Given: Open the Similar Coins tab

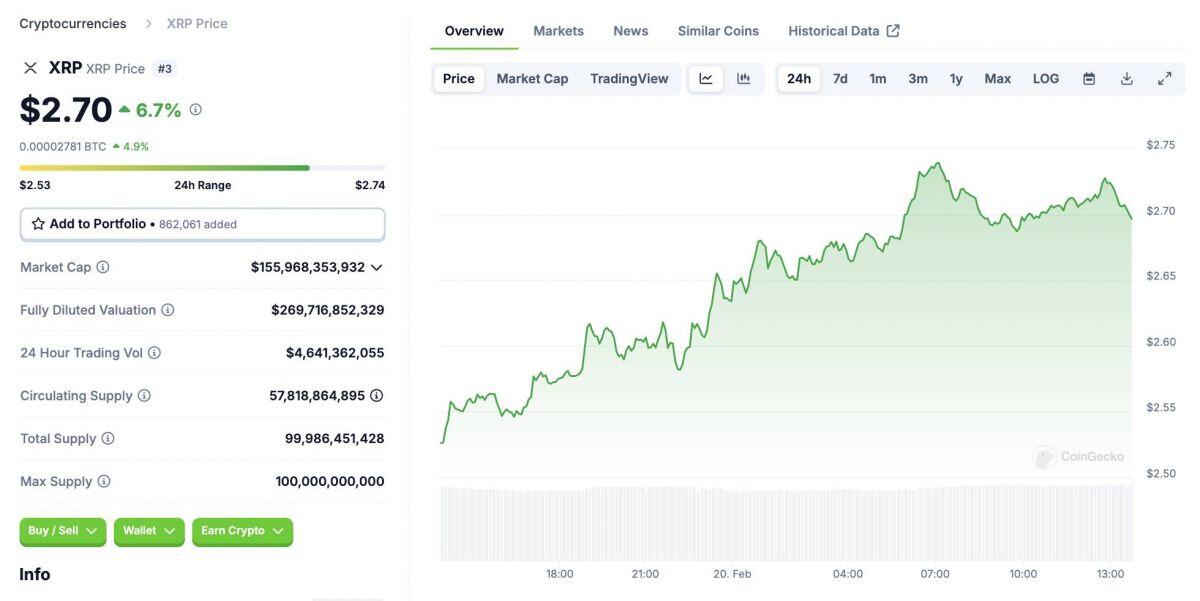Looking at the screenshot, I should [718, 31].
